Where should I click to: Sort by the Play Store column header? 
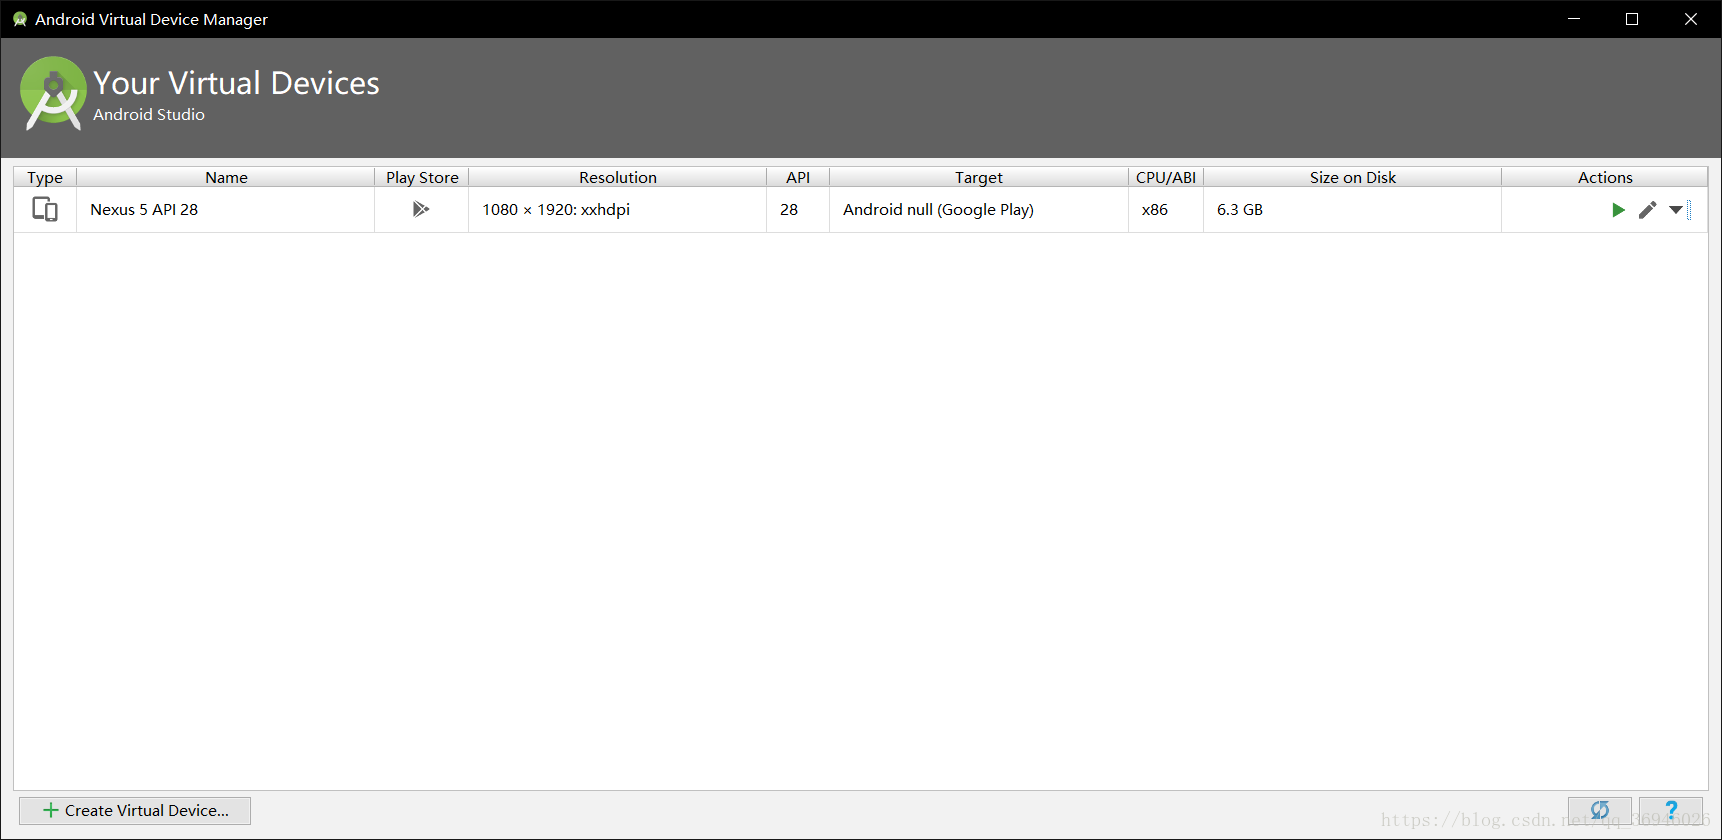coord(422,177)
